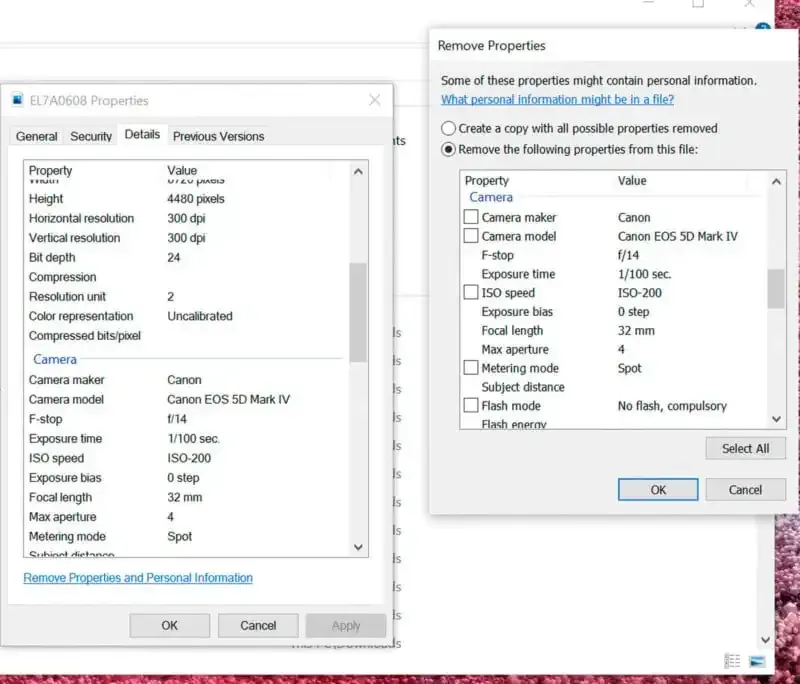Choose 'Create a copy with all properties removed'
This screenshot has height=684, width=800.
[449, 129]
